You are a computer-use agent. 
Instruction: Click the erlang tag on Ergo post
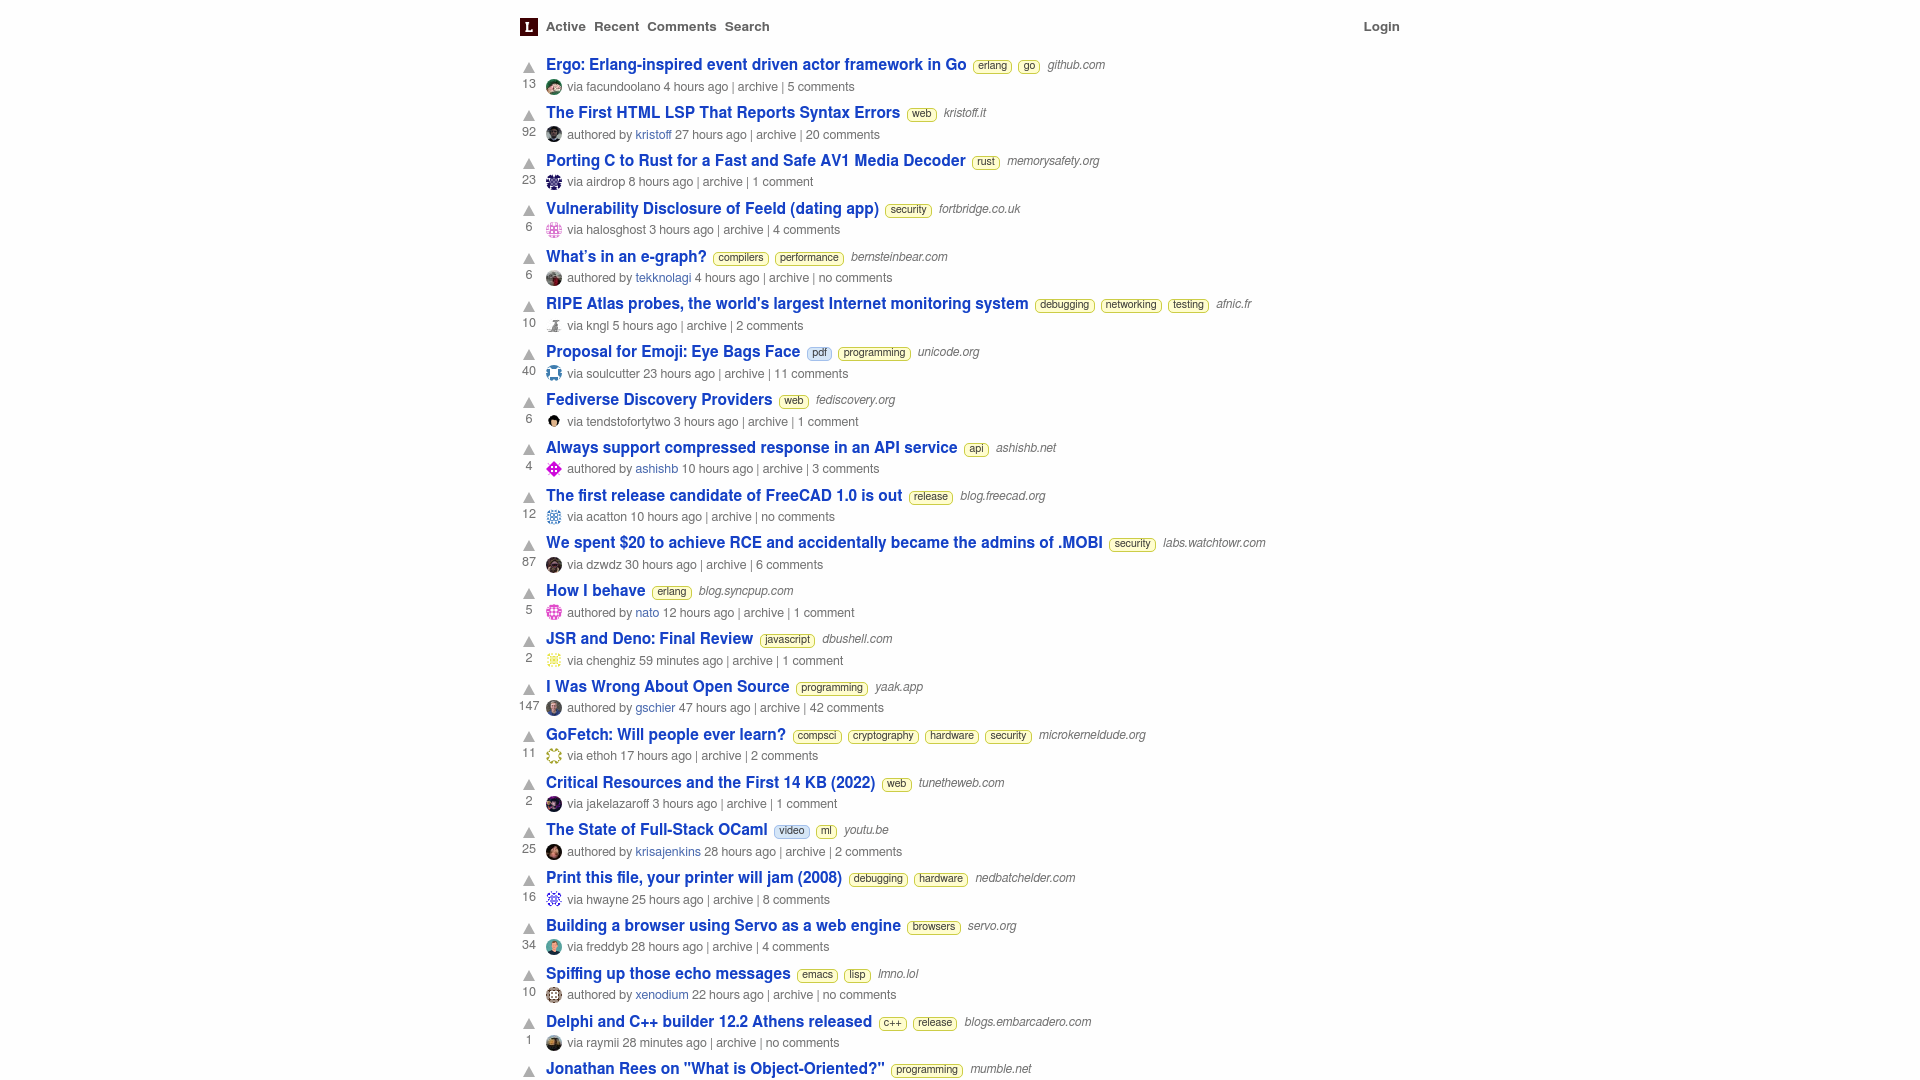pyautogui.click(x=992, y=65)
